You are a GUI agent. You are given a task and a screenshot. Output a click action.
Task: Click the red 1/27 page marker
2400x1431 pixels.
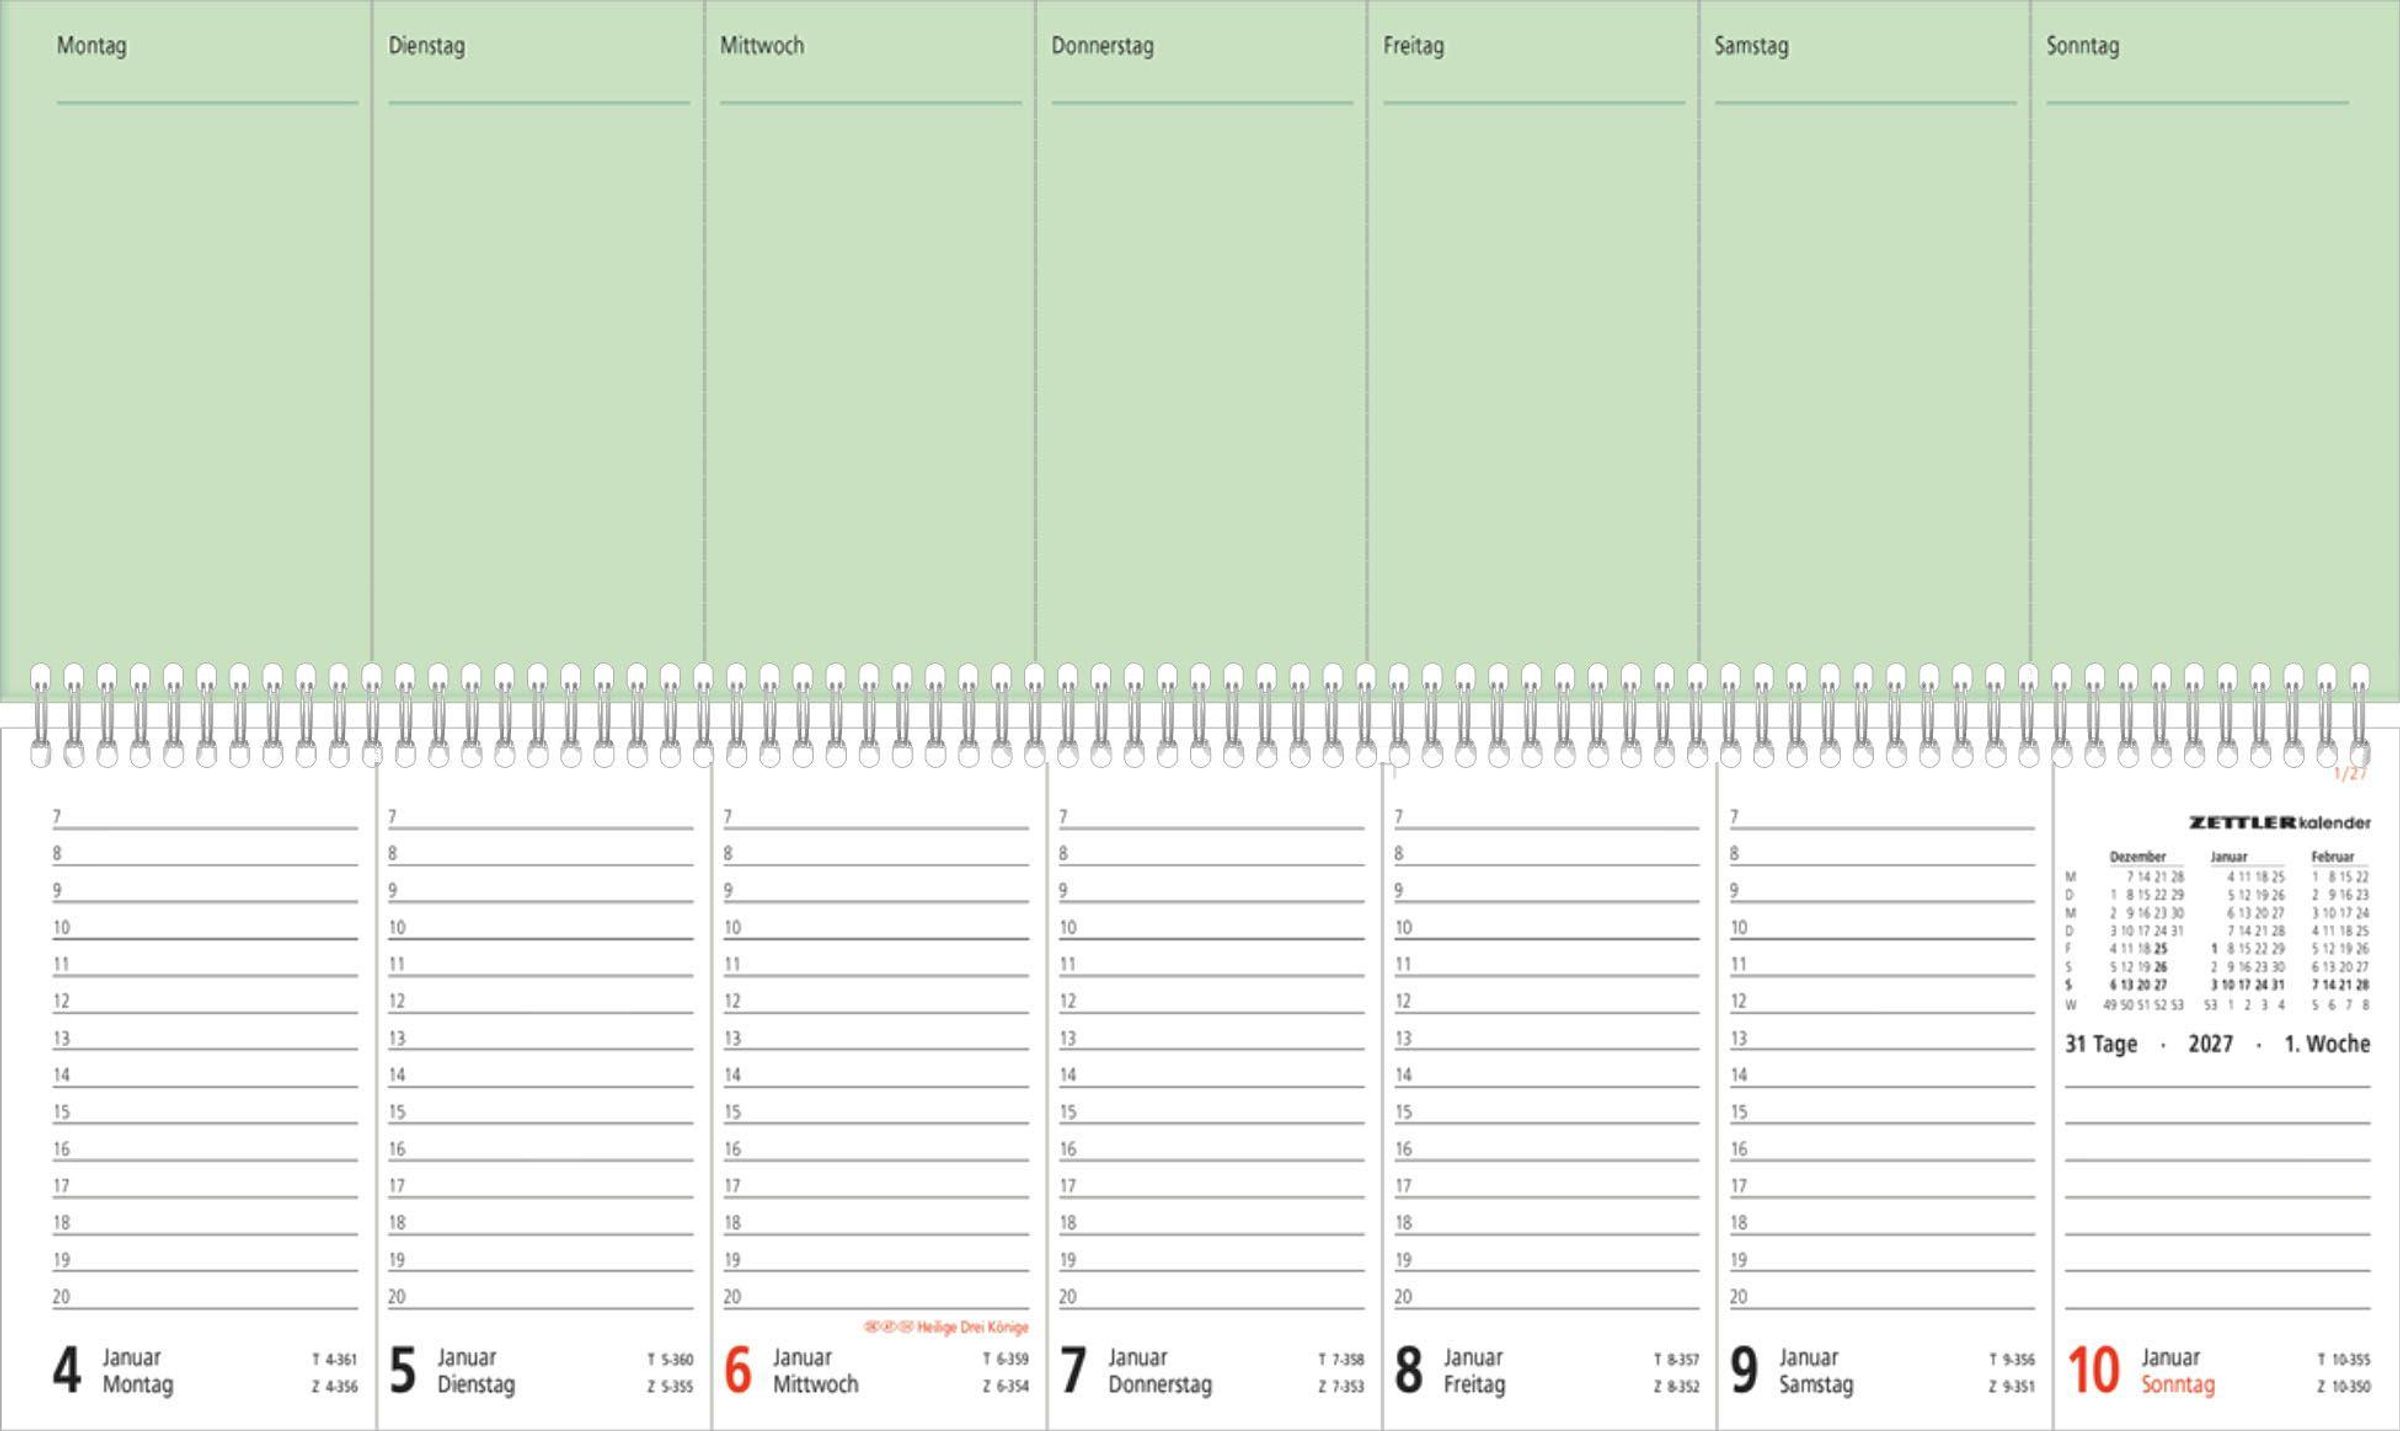(2349, 774)
